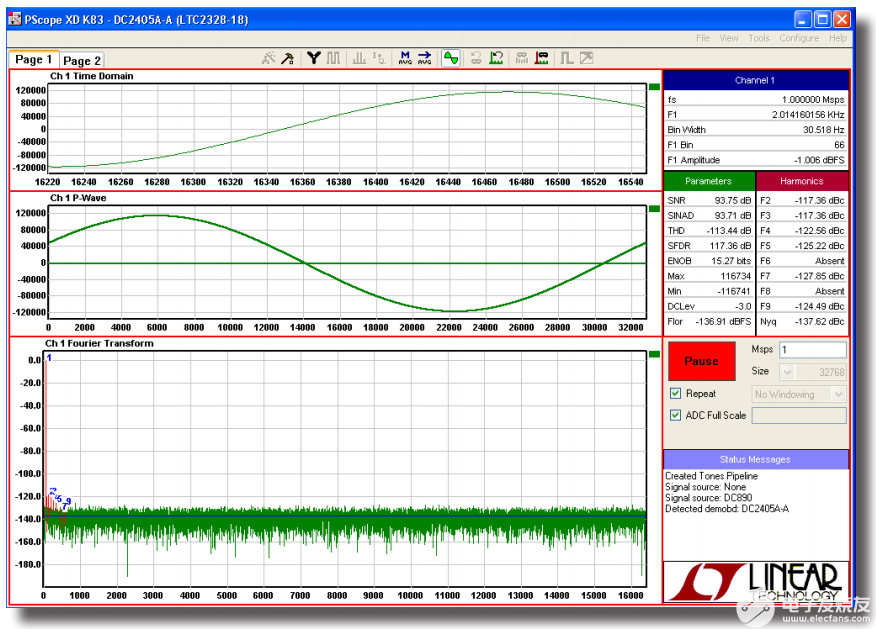Toggle green indicator beside Ch 1 Time Domain
Screen dimensions: 876x629
pyautogui.click(x=654, y=87)
